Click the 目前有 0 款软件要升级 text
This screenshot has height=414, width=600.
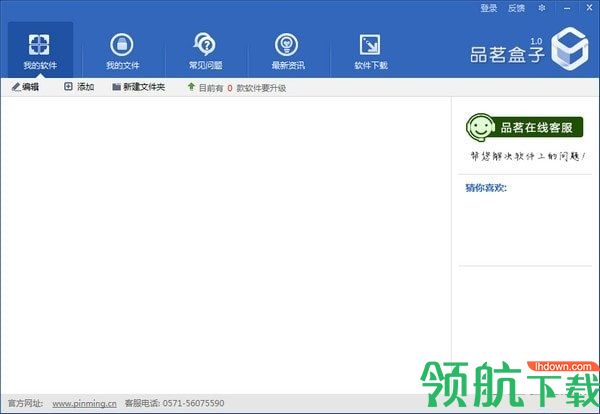242,88
